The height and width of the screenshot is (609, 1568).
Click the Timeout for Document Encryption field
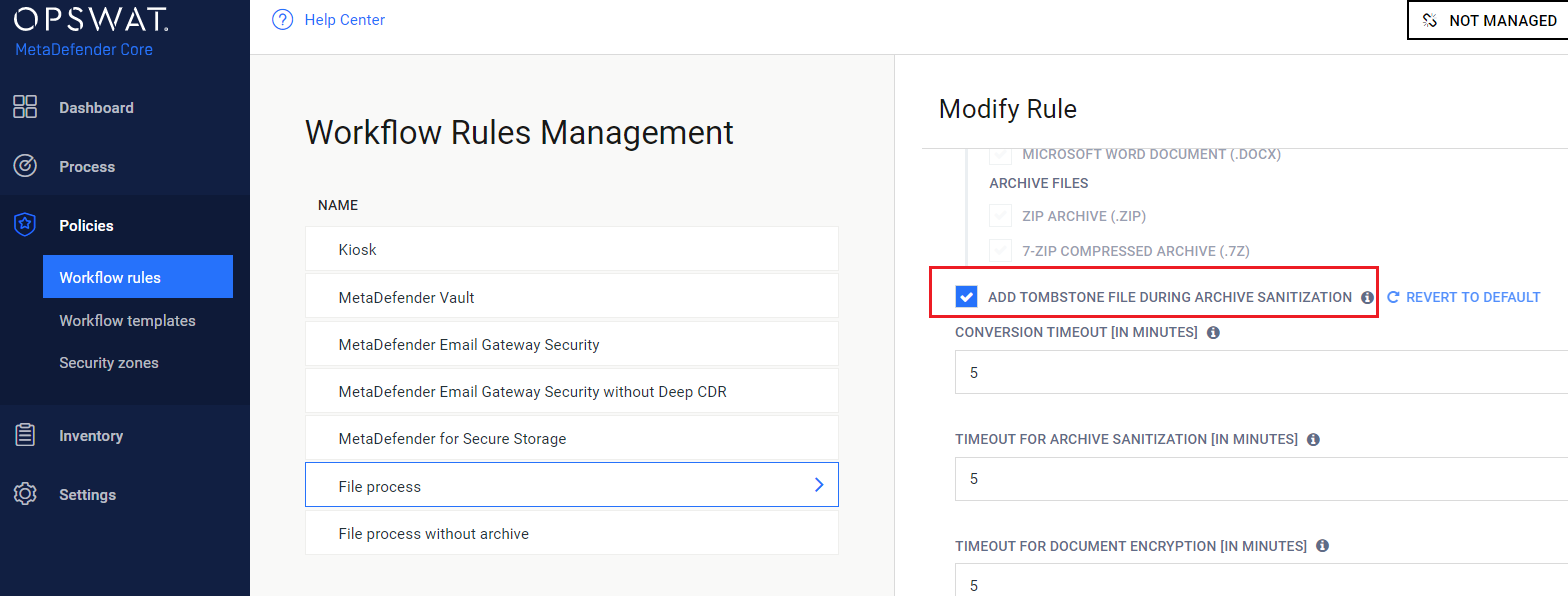pos(1261,581)
